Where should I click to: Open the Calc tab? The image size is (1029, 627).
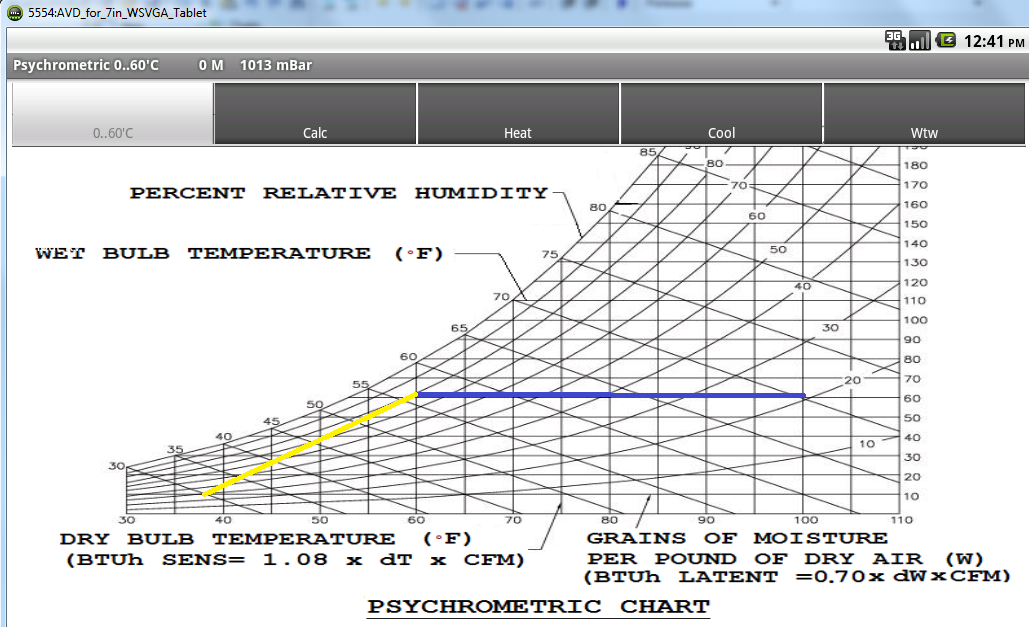[x=315, y=114]
